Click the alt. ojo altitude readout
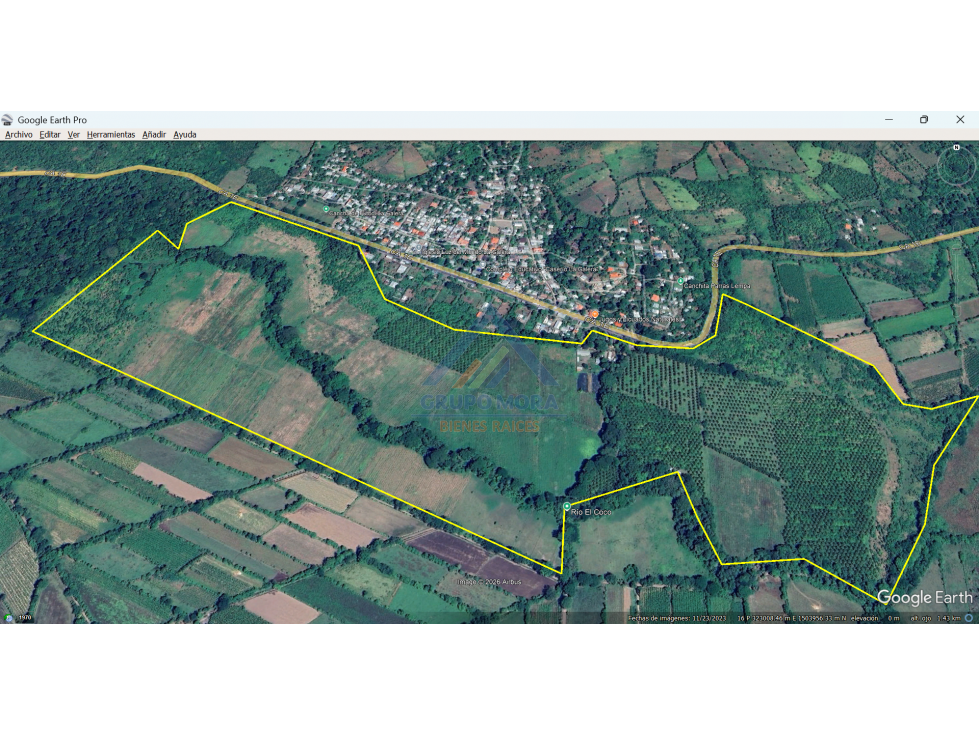Screen dimensions: 979x734 935,619
